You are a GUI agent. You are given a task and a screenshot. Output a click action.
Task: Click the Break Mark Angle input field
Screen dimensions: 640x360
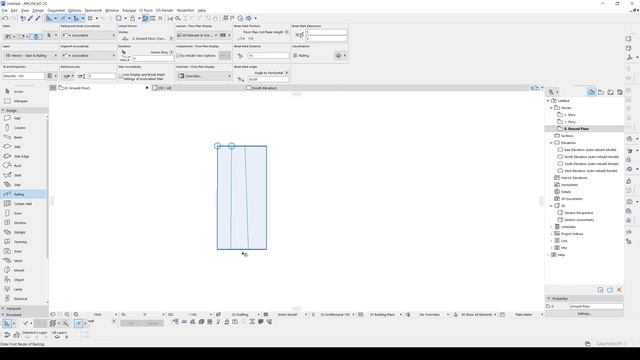click(x=268, y=79)
